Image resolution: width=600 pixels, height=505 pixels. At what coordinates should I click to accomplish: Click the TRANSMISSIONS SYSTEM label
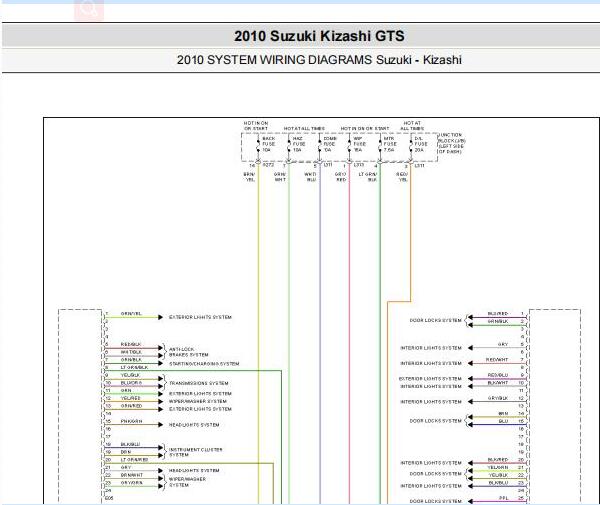199,383
